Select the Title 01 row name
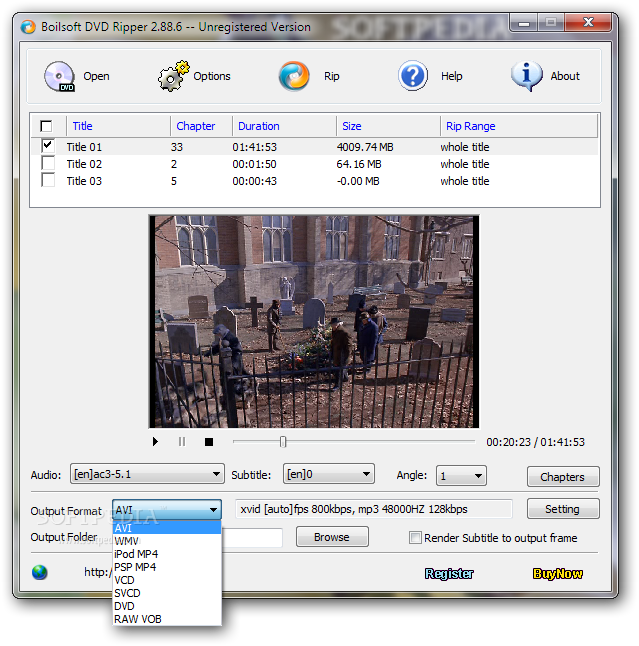The height and width of the screenshot is (646, 639). [x=84, y=147]
